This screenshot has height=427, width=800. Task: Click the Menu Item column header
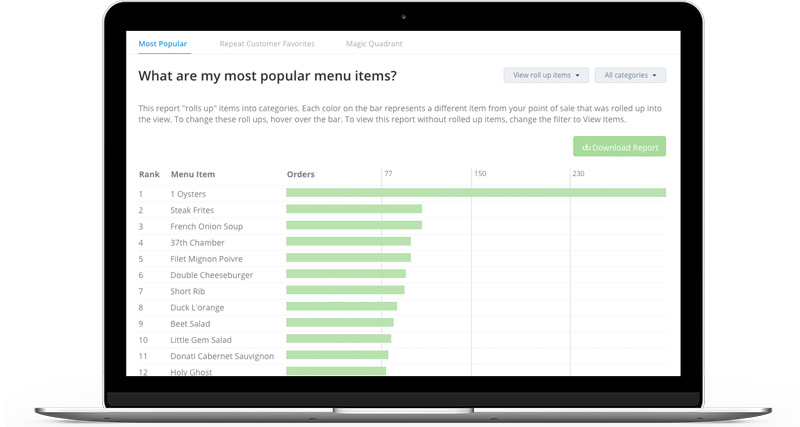click(x=193, y=174)
